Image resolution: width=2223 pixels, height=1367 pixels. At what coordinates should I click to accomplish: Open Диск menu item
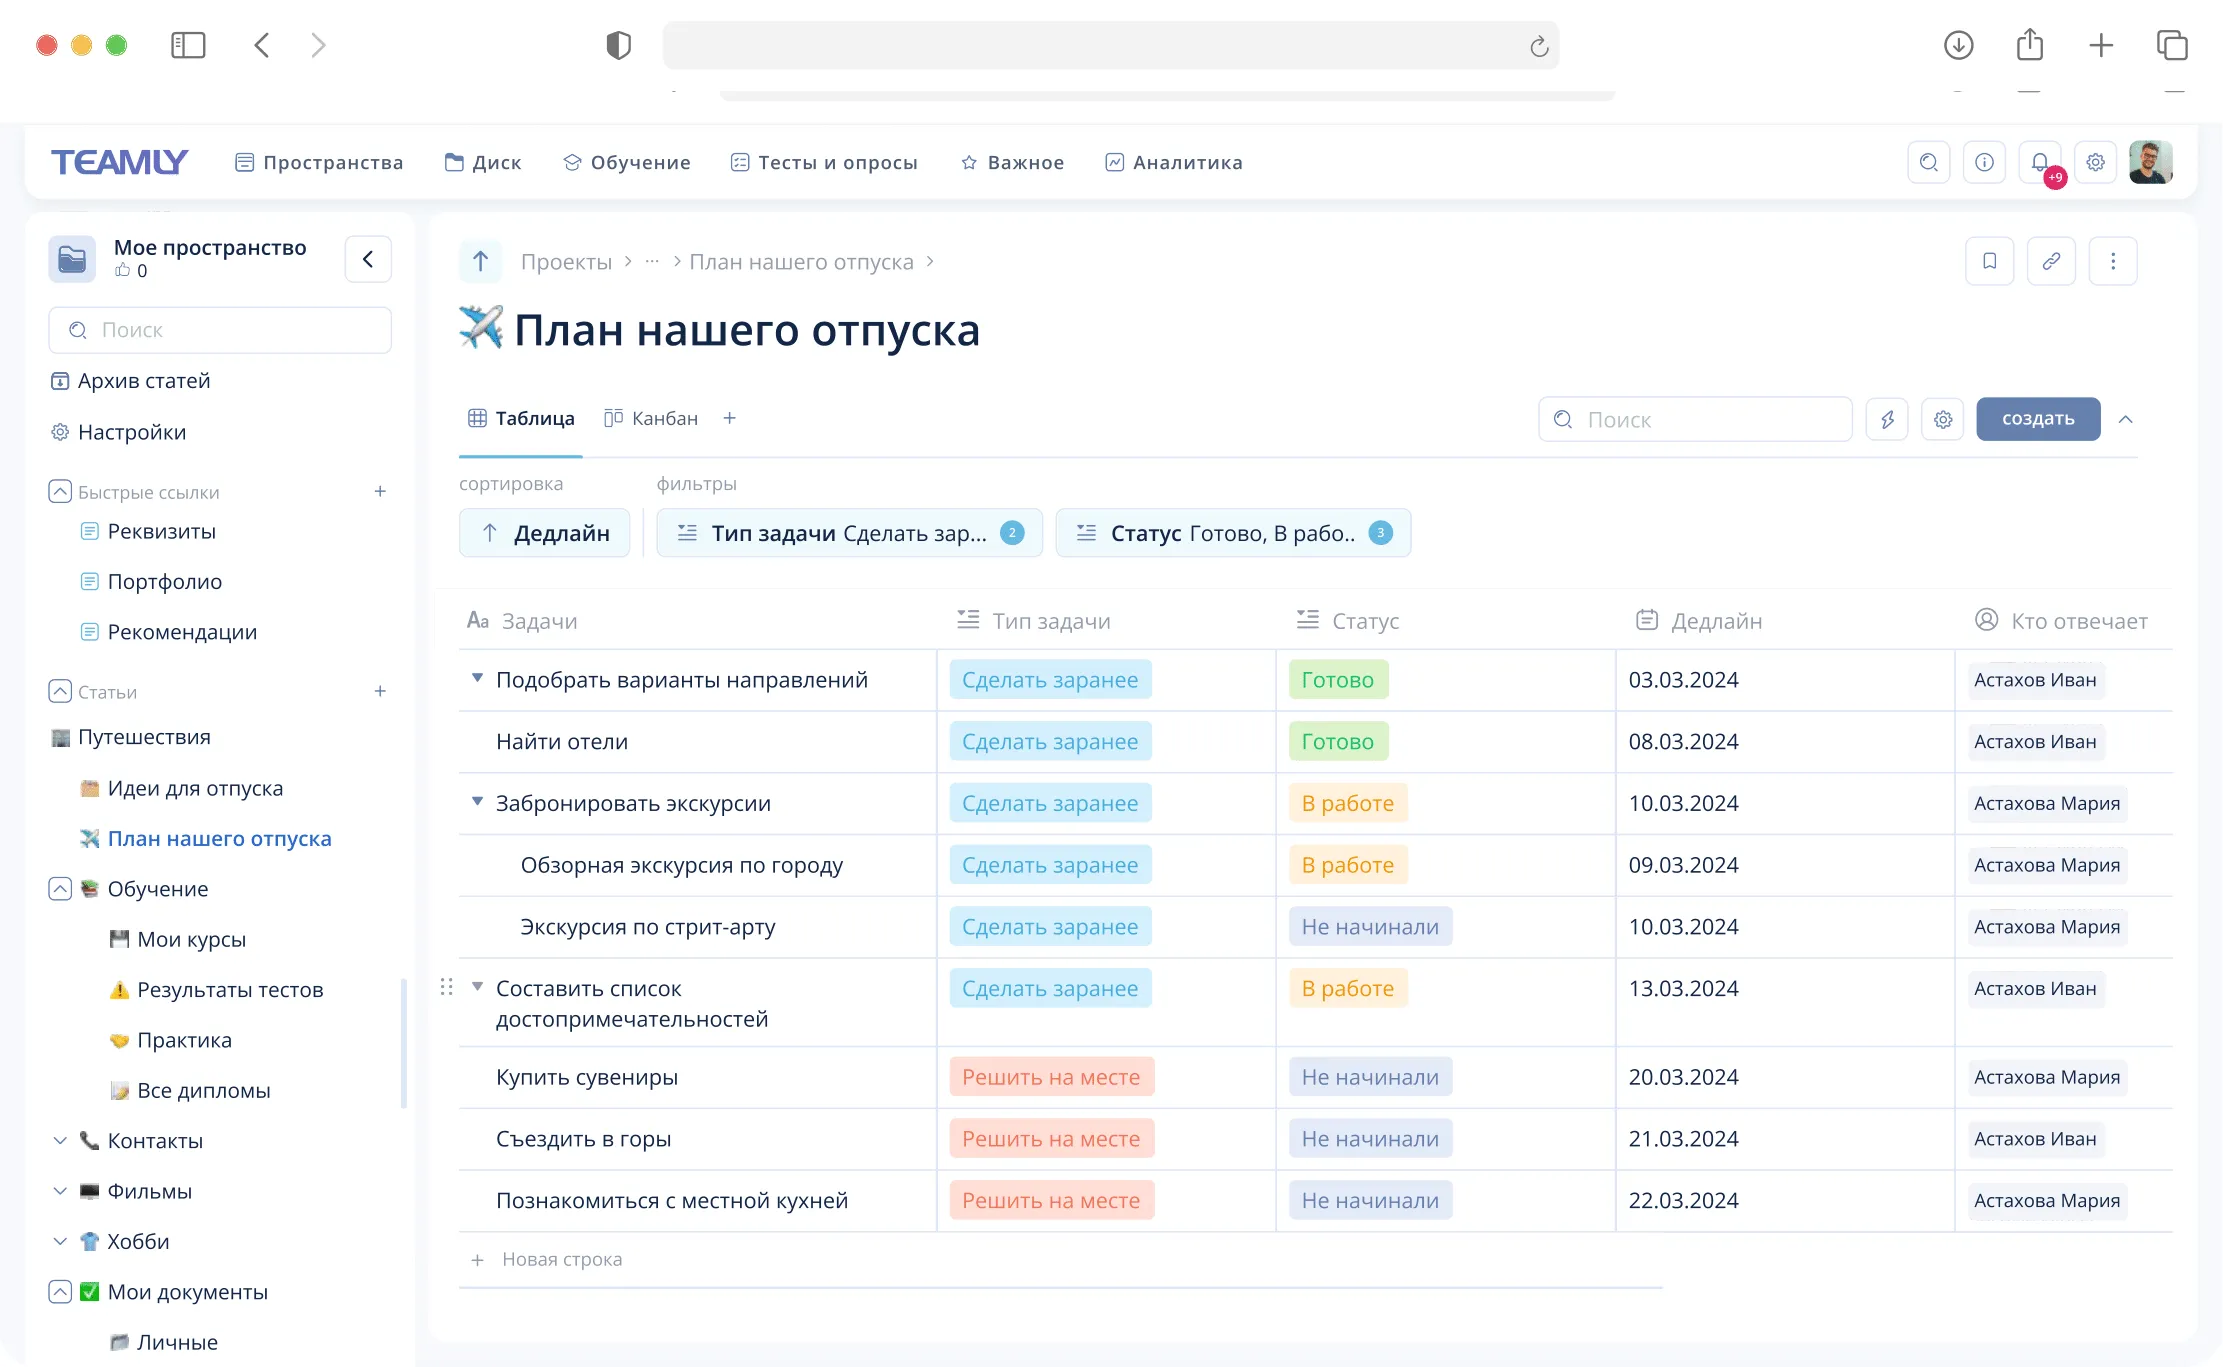click(483, 162)
